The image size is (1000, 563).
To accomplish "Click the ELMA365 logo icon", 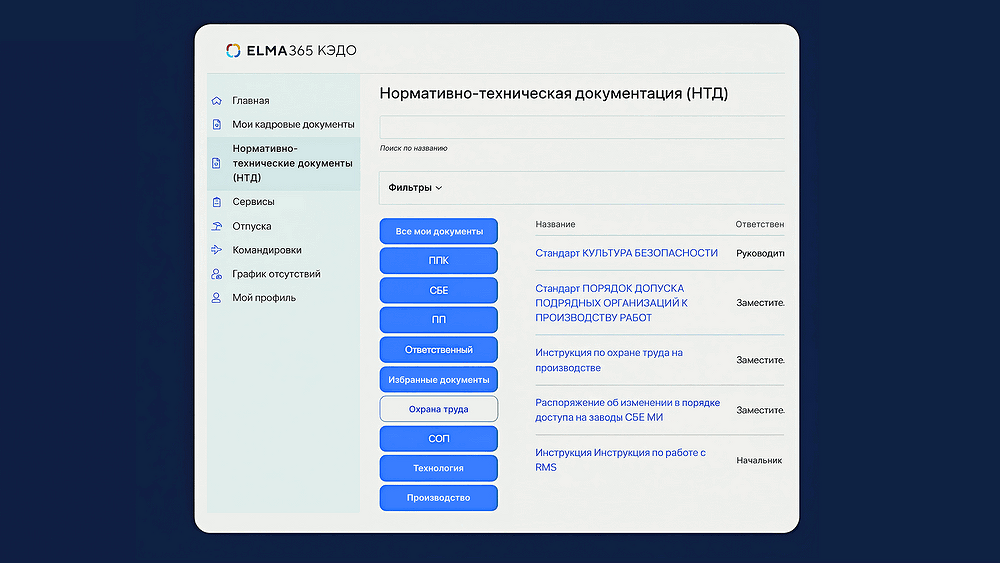I will click(x=233, y=50).
